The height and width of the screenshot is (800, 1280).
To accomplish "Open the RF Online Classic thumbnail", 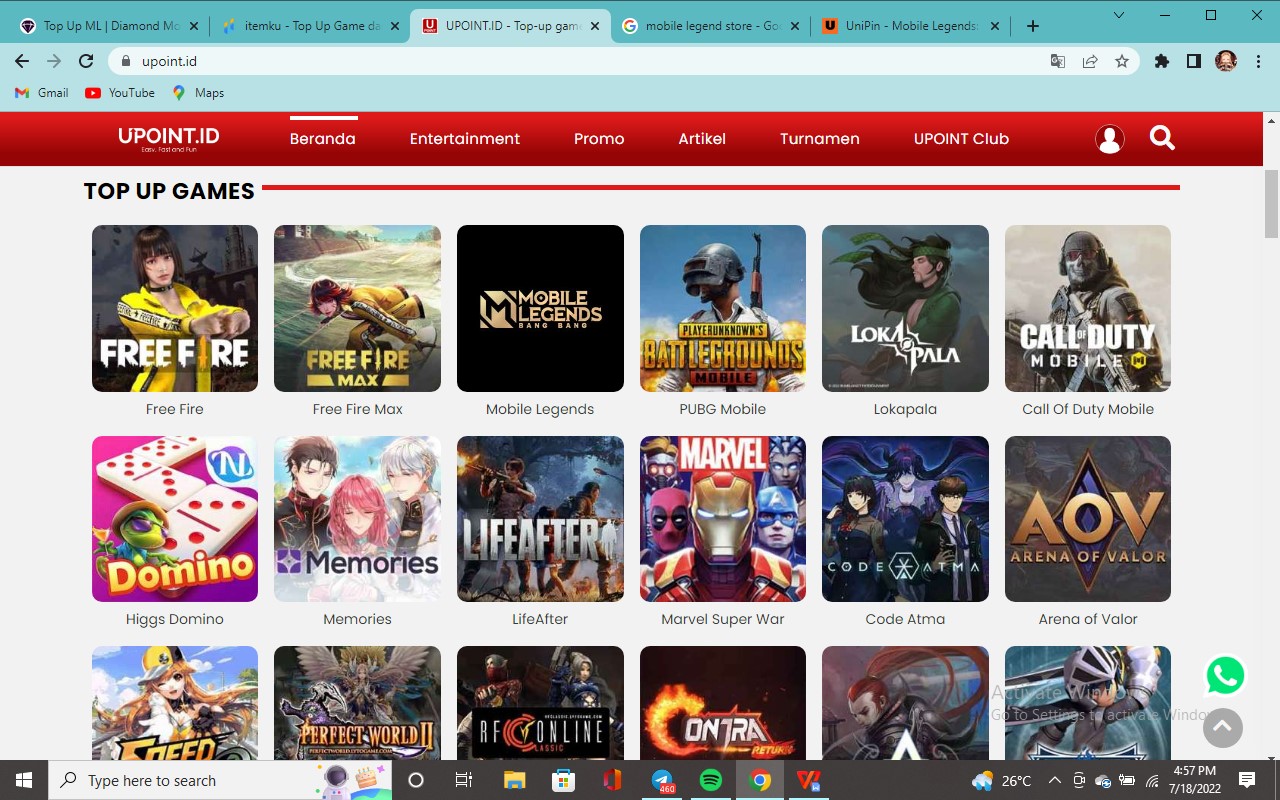I will click(x=540, y=703).
